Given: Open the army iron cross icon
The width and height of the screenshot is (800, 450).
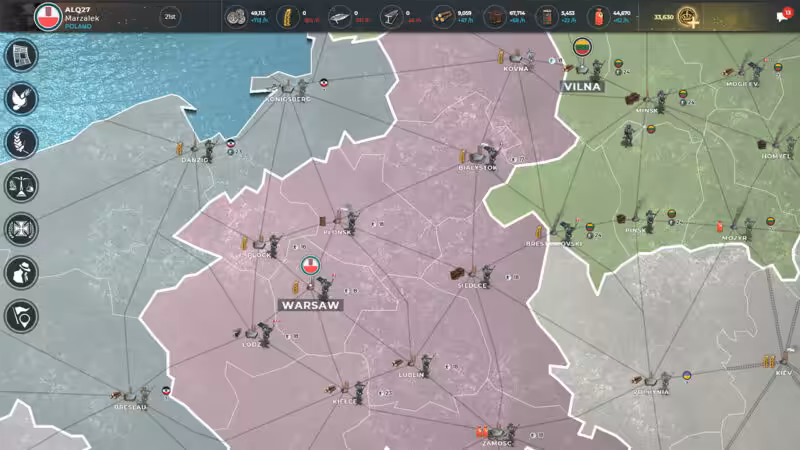Looking at the screenshot, I should coord(21,229).
